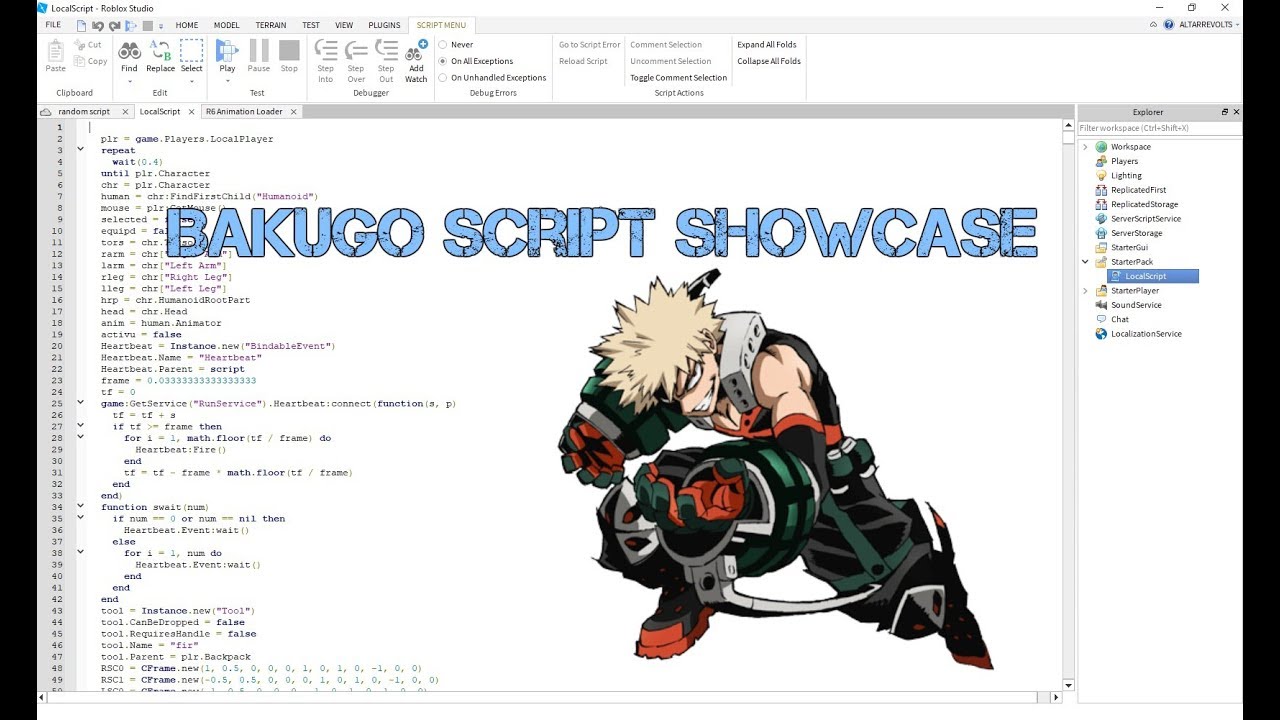Viewport: 1280px width, 720px height.
Task: Undock the Explorer panel
Action: click(x=1225, y=112)
